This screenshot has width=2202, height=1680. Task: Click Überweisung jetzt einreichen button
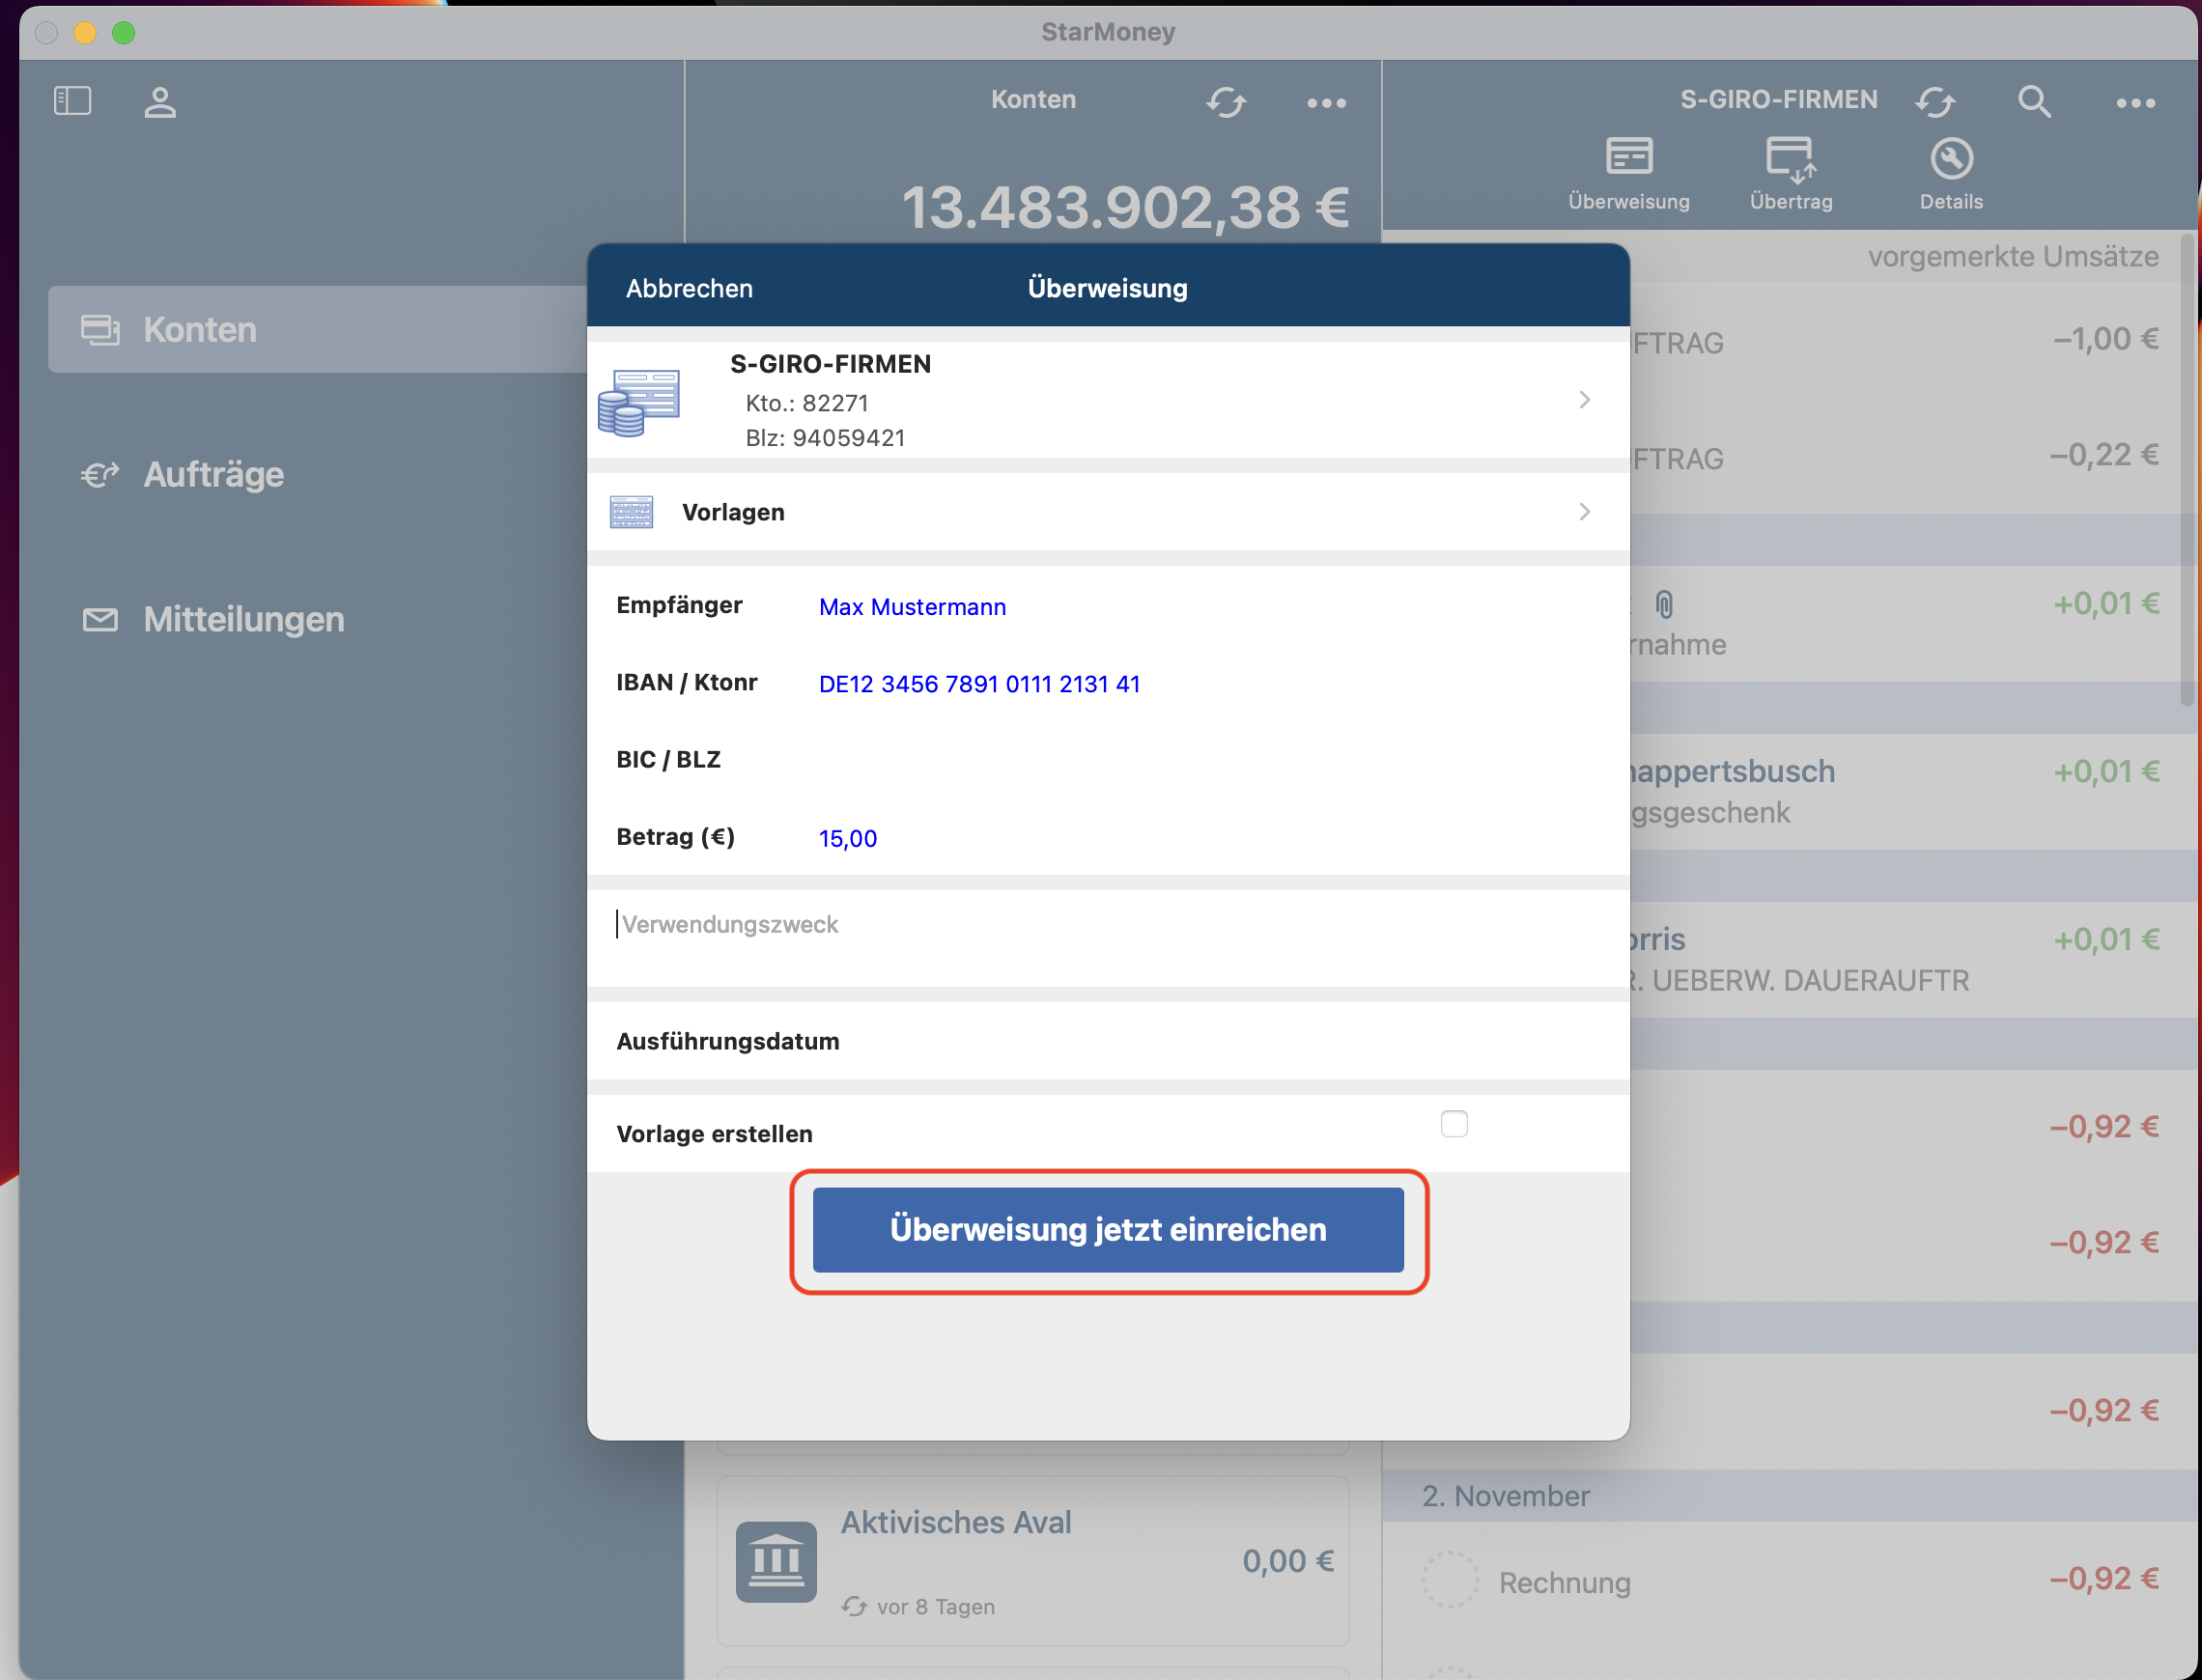(x=1108, y=1230)
